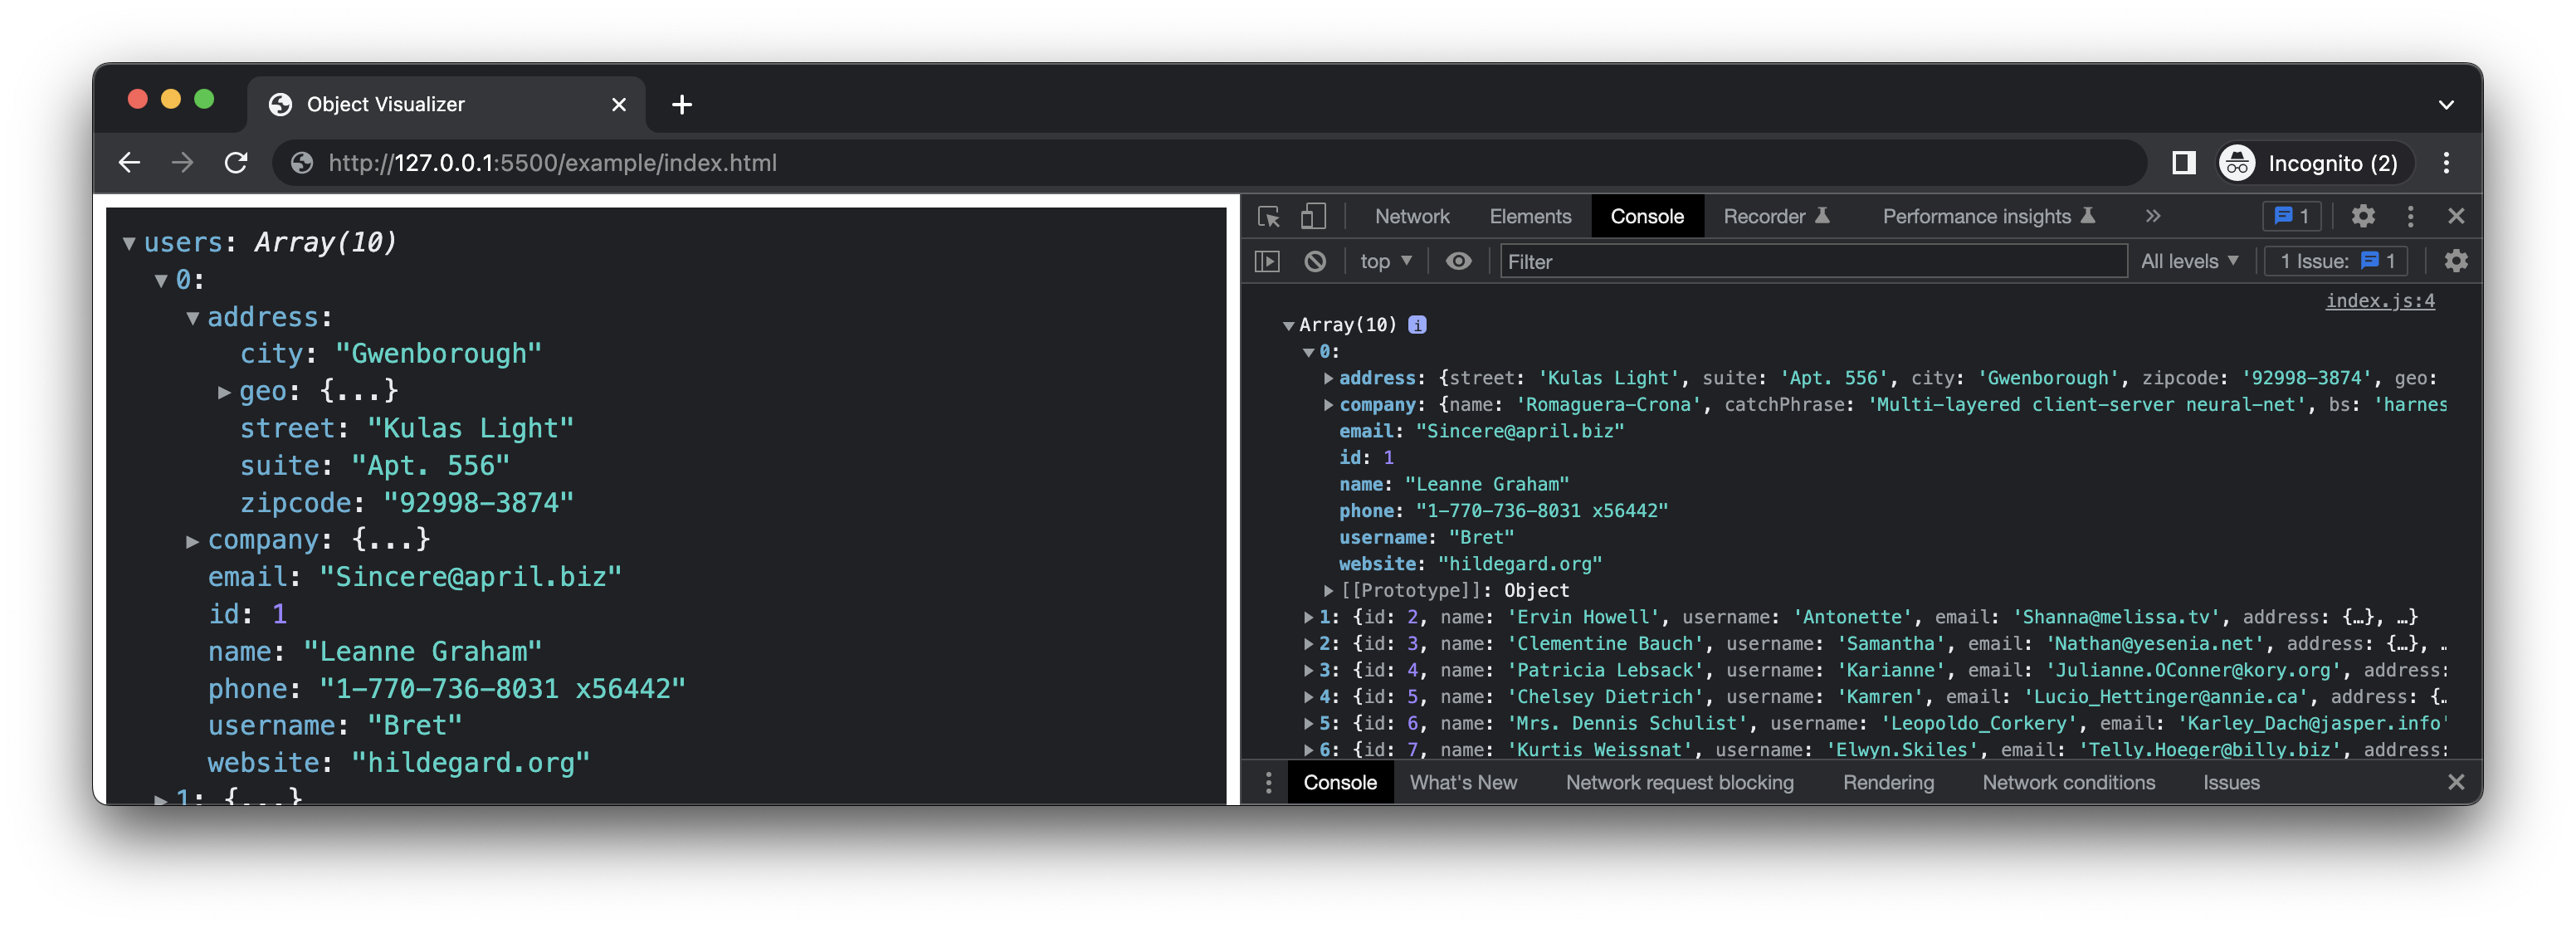Expand the company object in visualizer

[193, 541]
